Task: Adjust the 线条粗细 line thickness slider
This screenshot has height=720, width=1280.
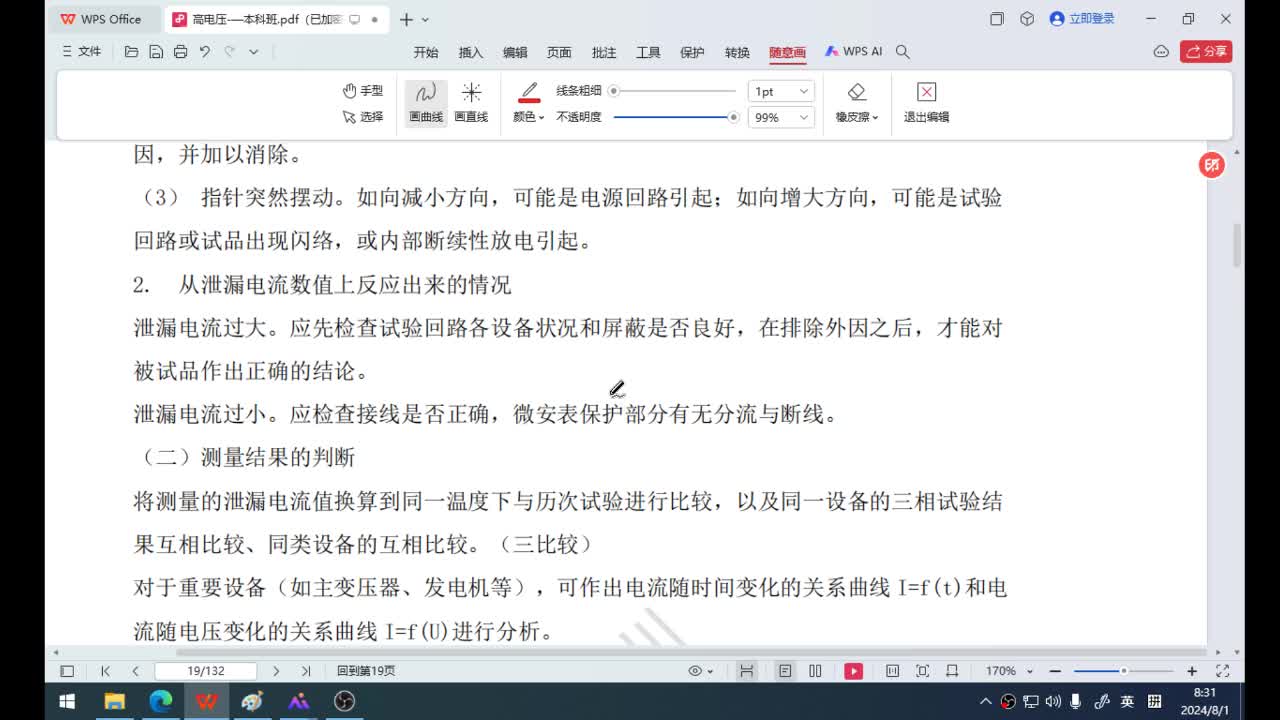Action: [674, 91]
